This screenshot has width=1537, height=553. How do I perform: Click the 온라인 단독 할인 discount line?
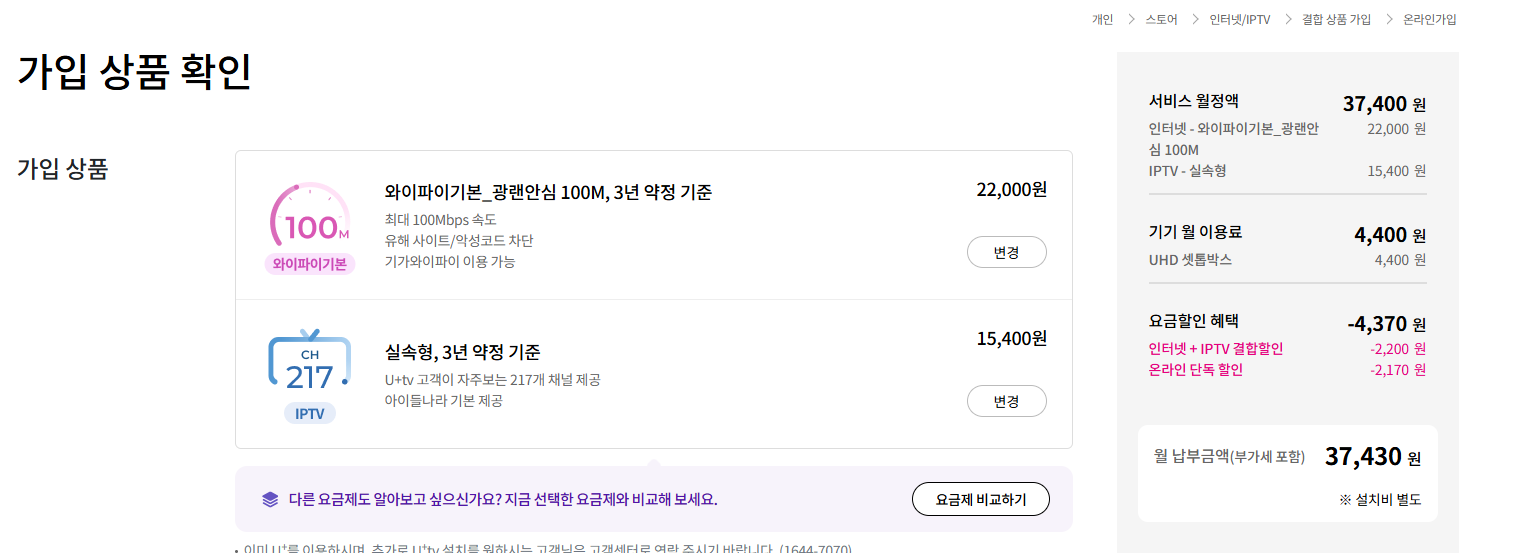[1196, 370]
